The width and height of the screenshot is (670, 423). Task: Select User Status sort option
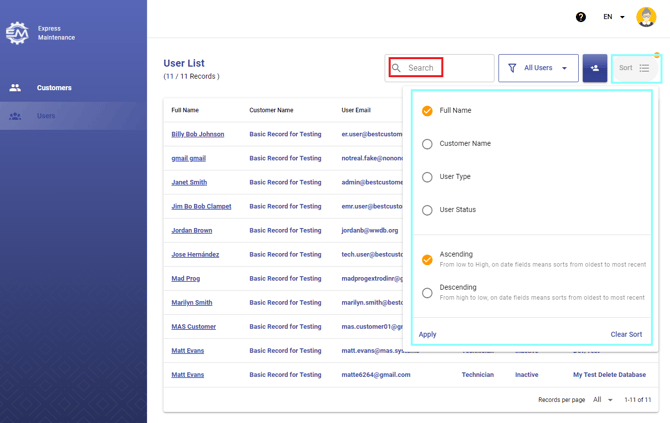[x=427, y=210]
